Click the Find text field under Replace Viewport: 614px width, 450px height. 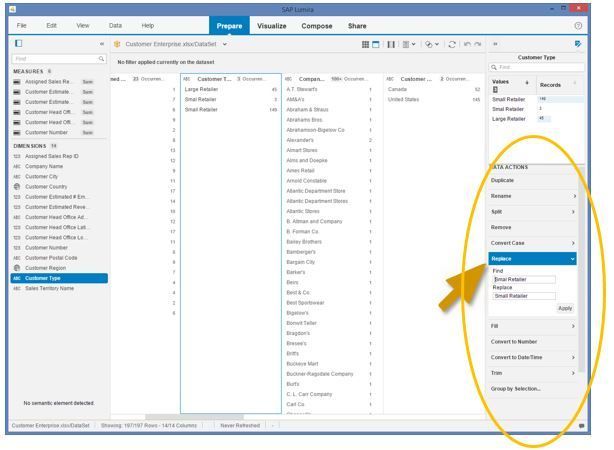[x=524, y=279]
